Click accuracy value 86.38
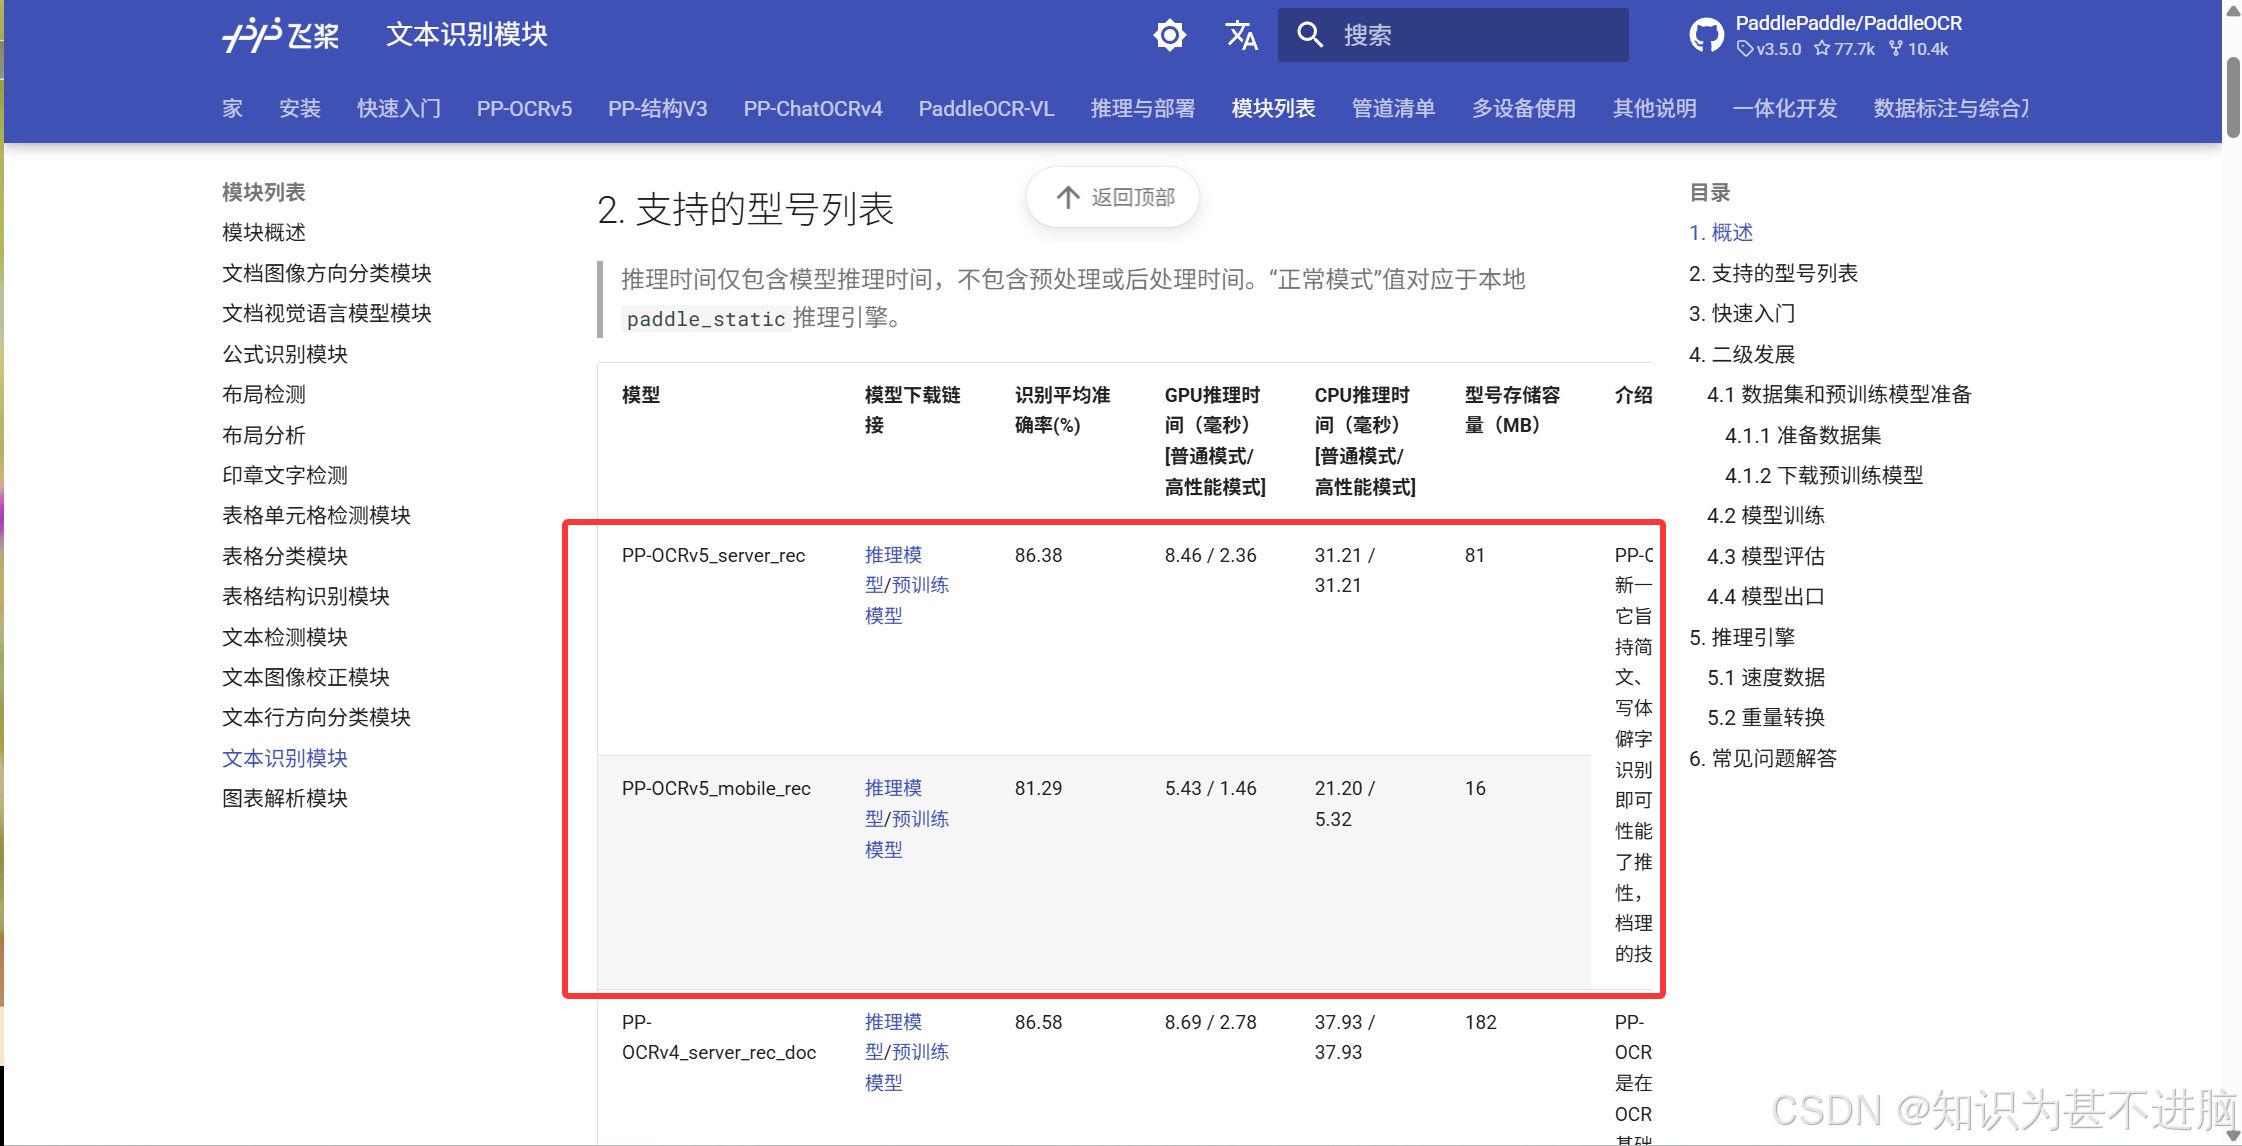This screenshot has width=2242, height=1146. pyautogui.click(x=1038, y=555)
